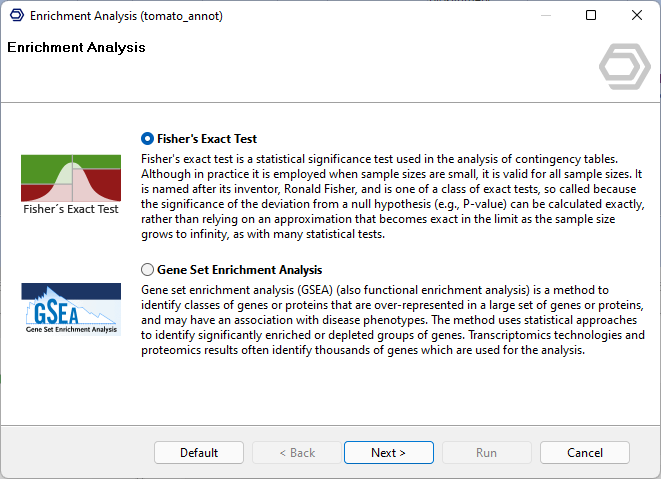The image size is (661, 479).
Task: Proceed with the Next > button
Action: tap(388, 453)
